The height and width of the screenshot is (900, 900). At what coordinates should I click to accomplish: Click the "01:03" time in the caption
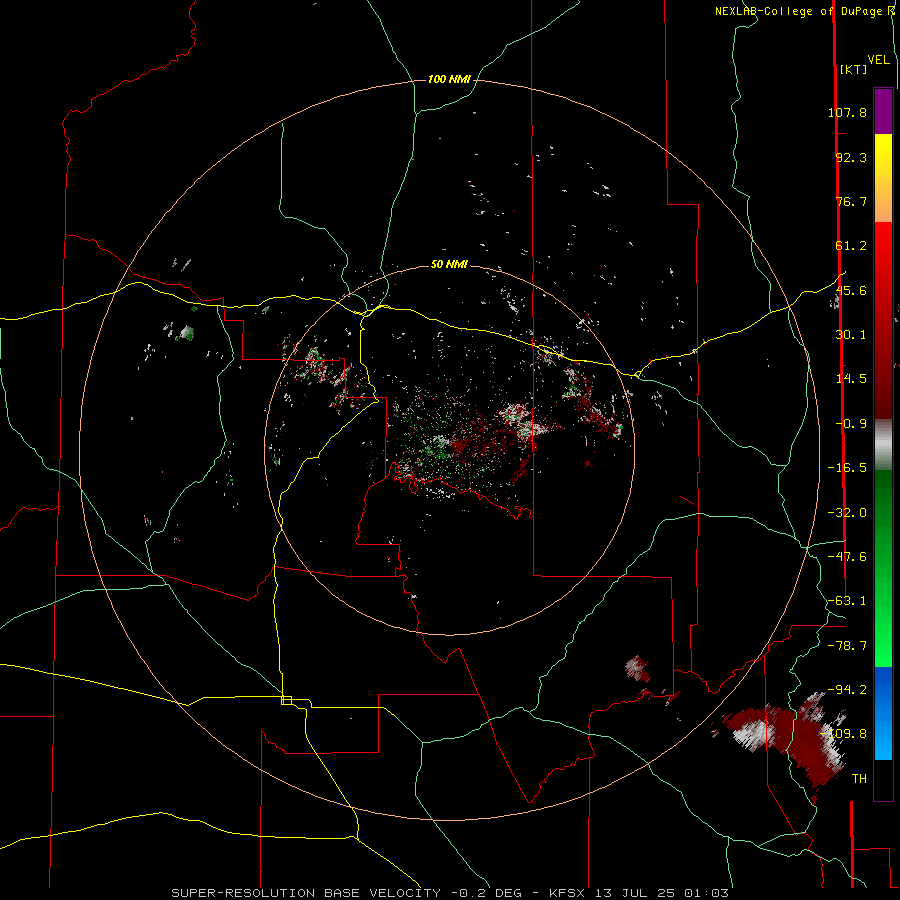[x=707, y=893]
